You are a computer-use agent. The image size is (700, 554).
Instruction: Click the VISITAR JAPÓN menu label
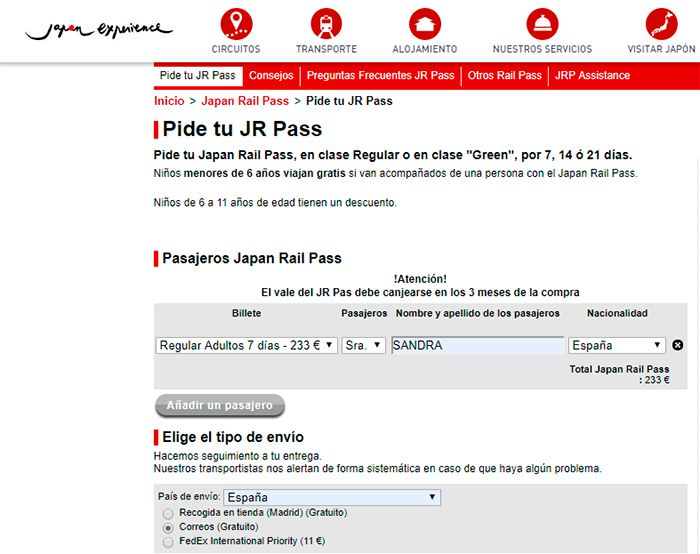coord(662,49)
